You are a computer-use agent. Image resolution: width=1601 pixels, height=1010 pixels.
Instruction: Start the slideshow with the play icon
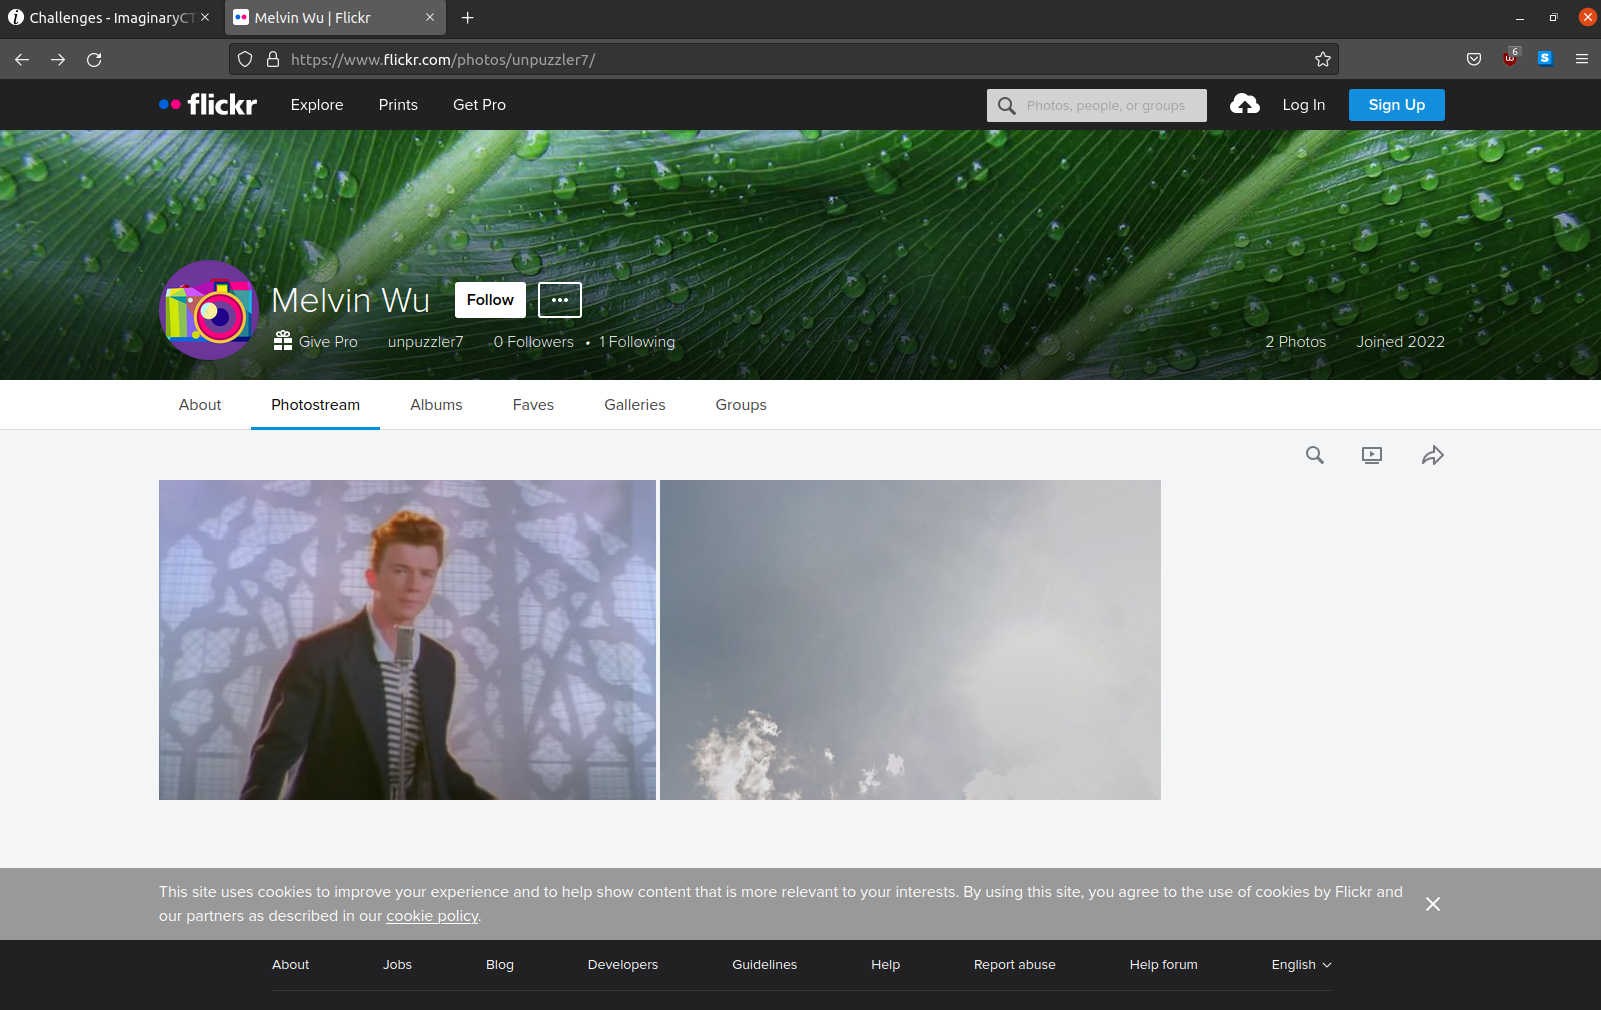click(x=1372, y=455)
